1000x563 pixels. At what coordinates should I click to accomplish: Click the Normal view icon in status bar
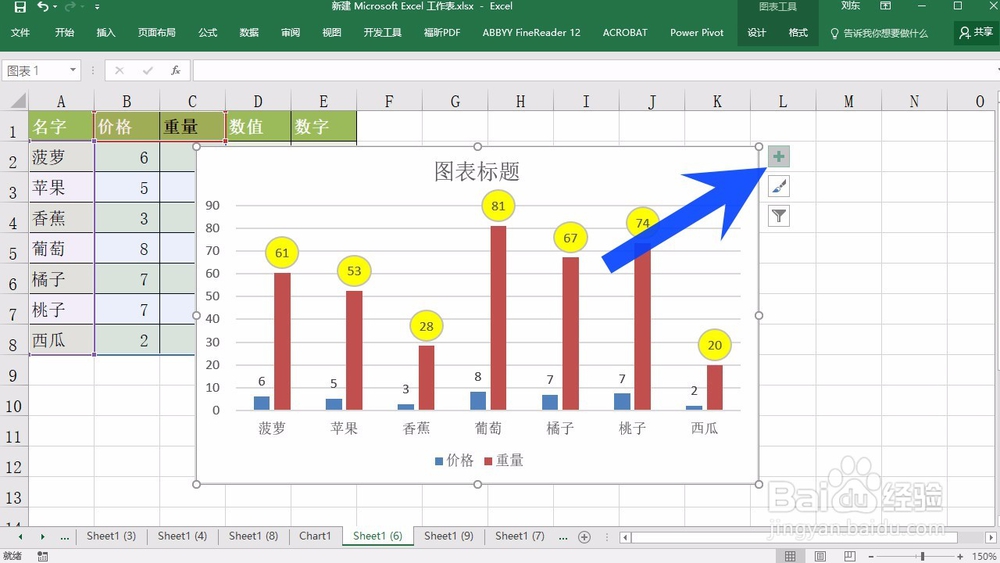click(790, 556)
